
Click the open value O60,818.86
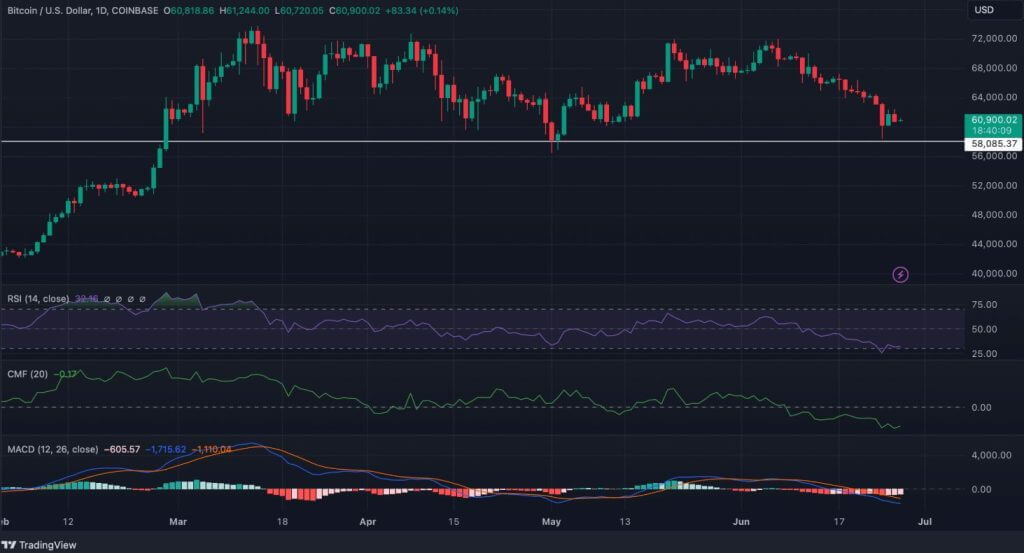(x=189, y=10)
